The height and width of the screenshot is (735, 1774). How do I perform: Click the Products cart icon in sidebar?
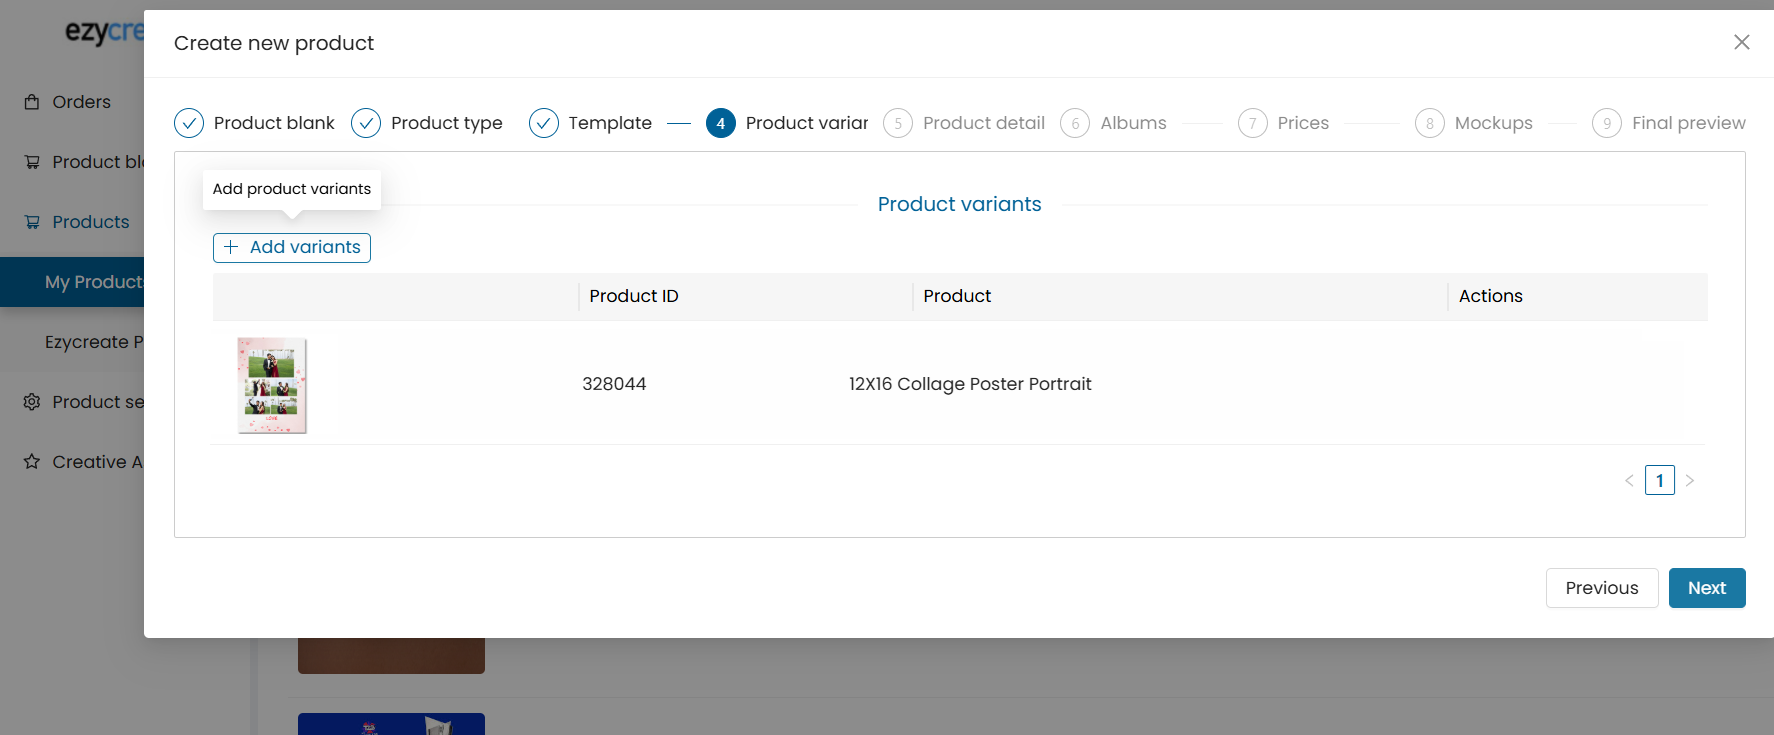(32, 222)
